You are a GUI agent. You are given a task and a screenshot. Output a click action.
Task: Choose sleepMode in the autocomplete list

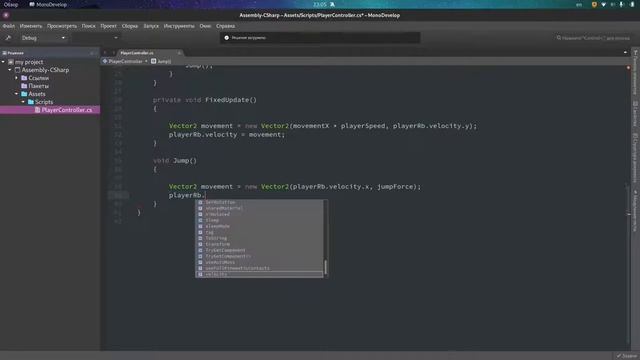pos(259,226)
